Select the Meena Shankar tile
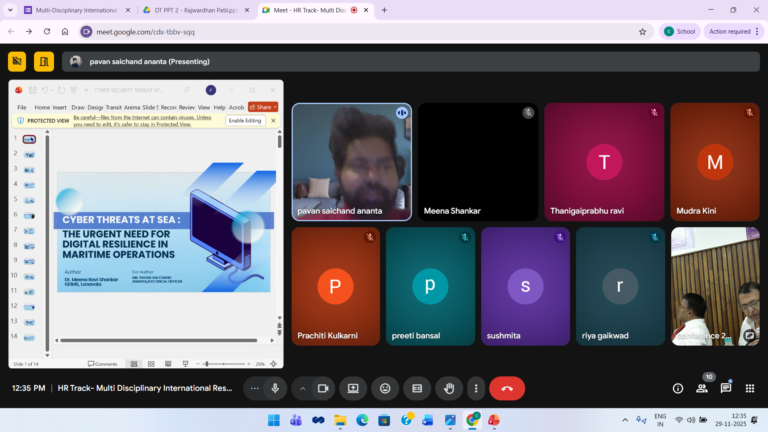768x432 pixels. tap(478, 162)
